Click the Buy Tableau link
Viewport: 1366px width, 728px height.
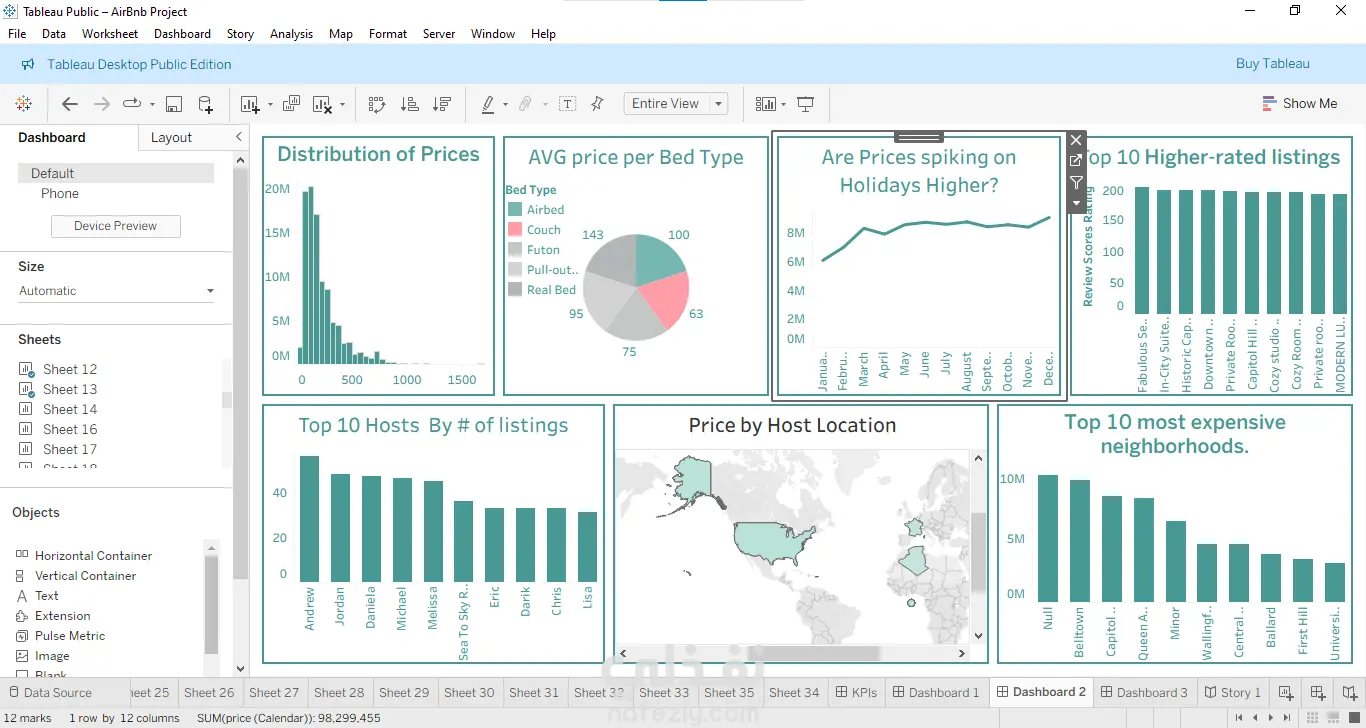[x=1272, y=64]
